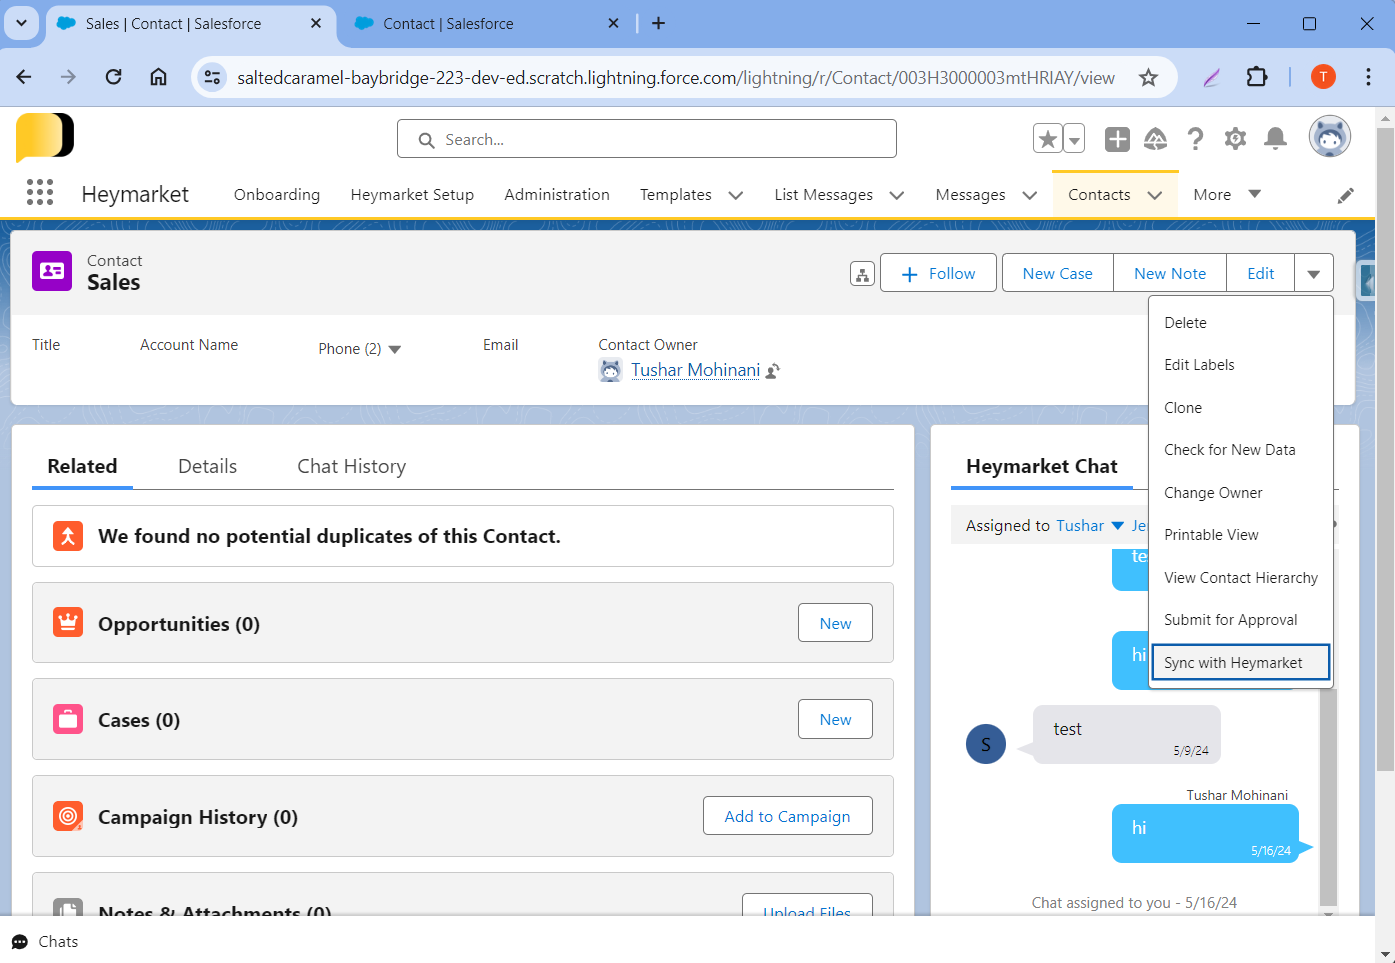
Task: Open the contact hierarchy icon
Action: click(862, 274)
